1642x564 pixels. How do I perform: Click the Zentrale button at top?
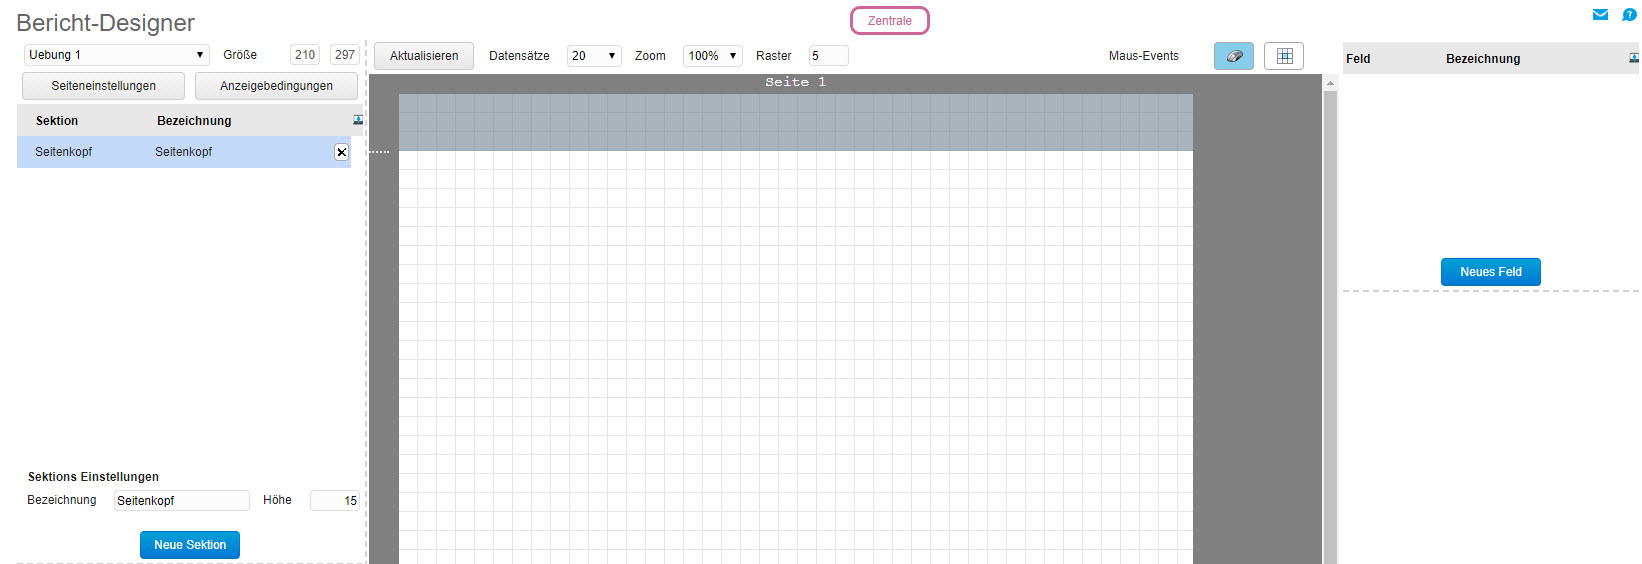coord(890,21)
